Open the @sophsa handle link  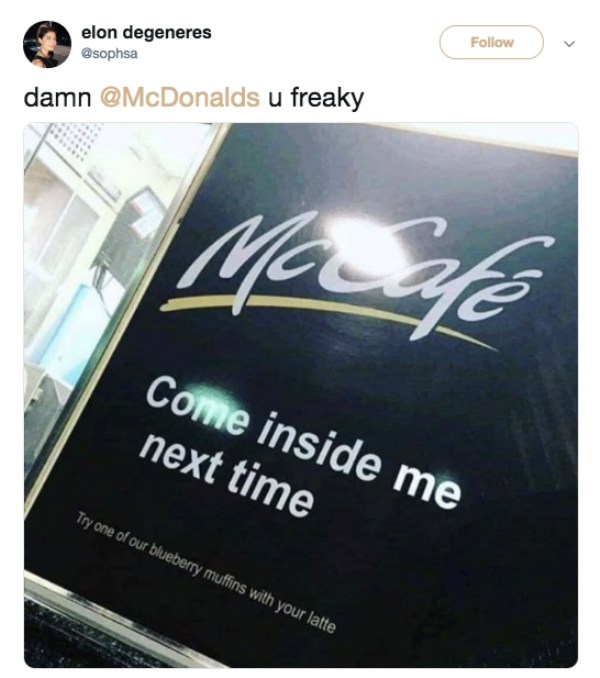[x=109, y=54]
